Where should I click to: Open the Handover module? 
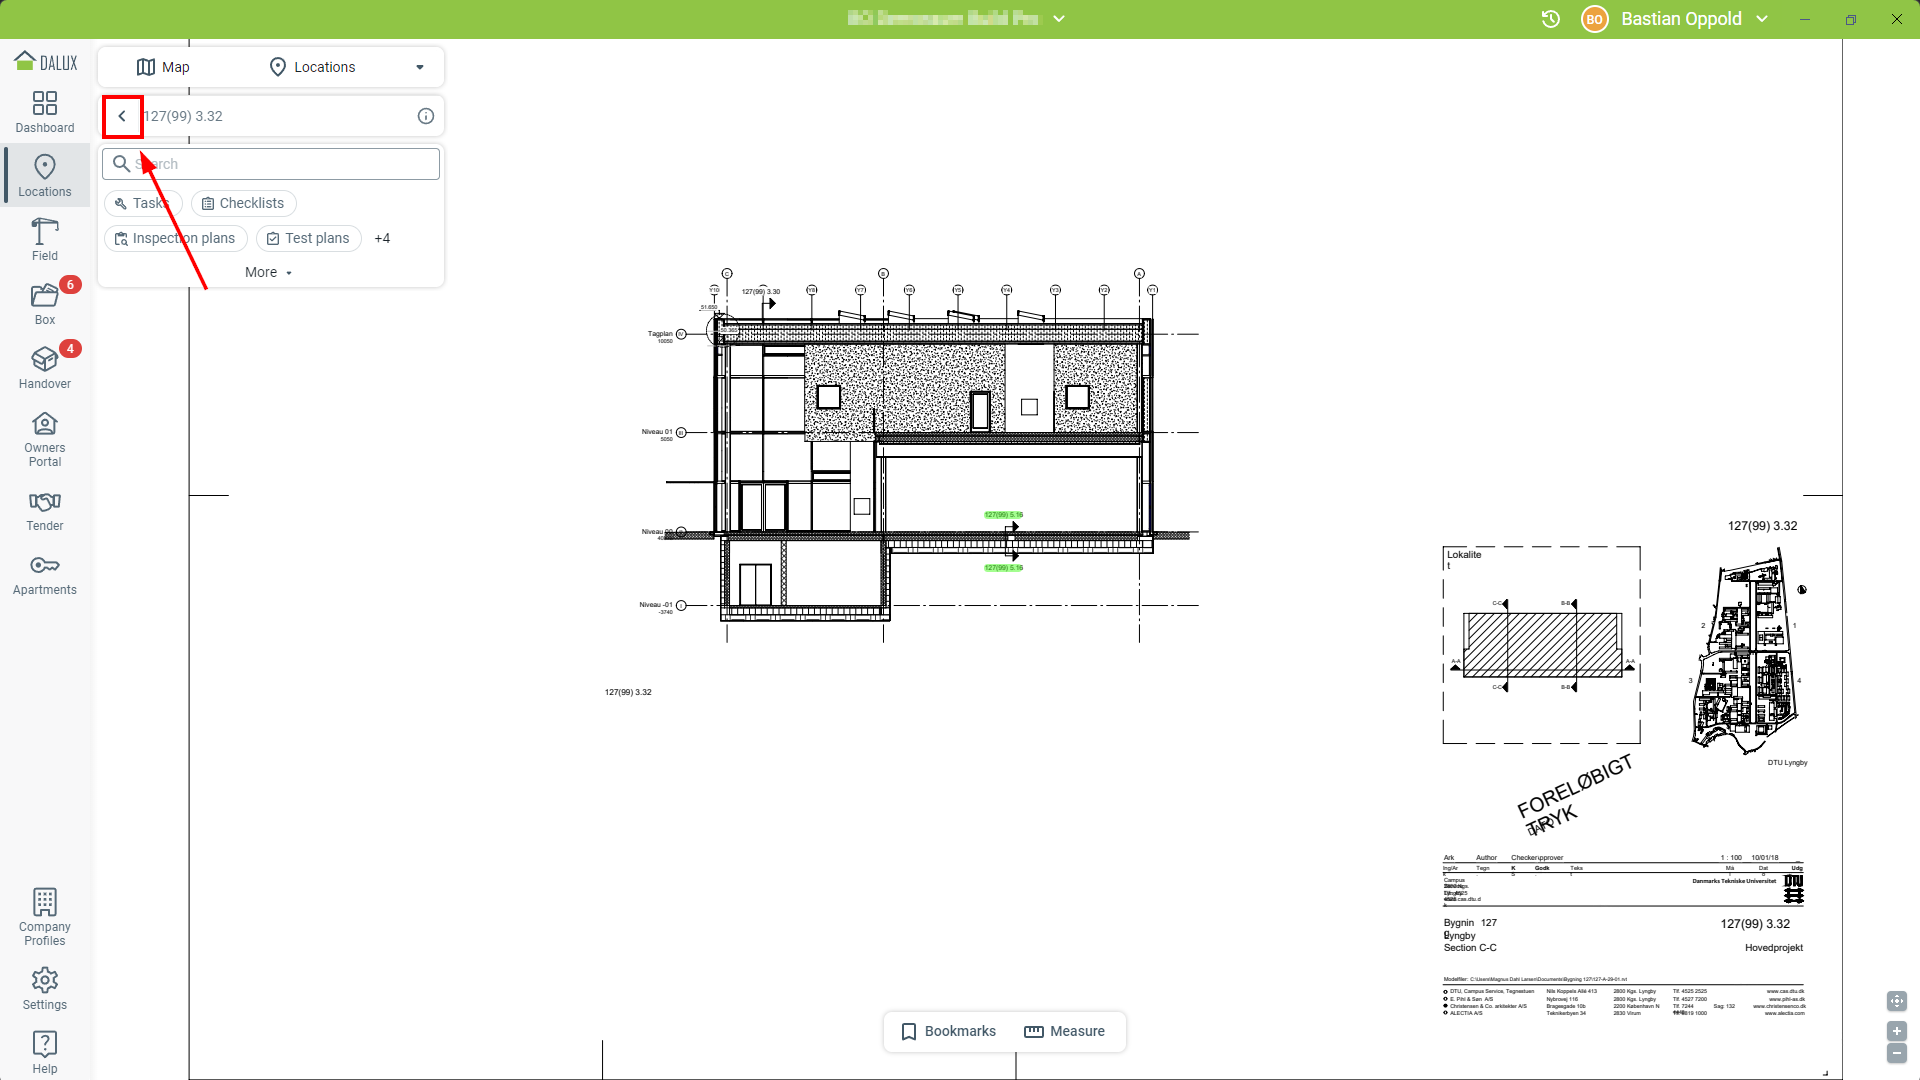(x=45, y=368)
